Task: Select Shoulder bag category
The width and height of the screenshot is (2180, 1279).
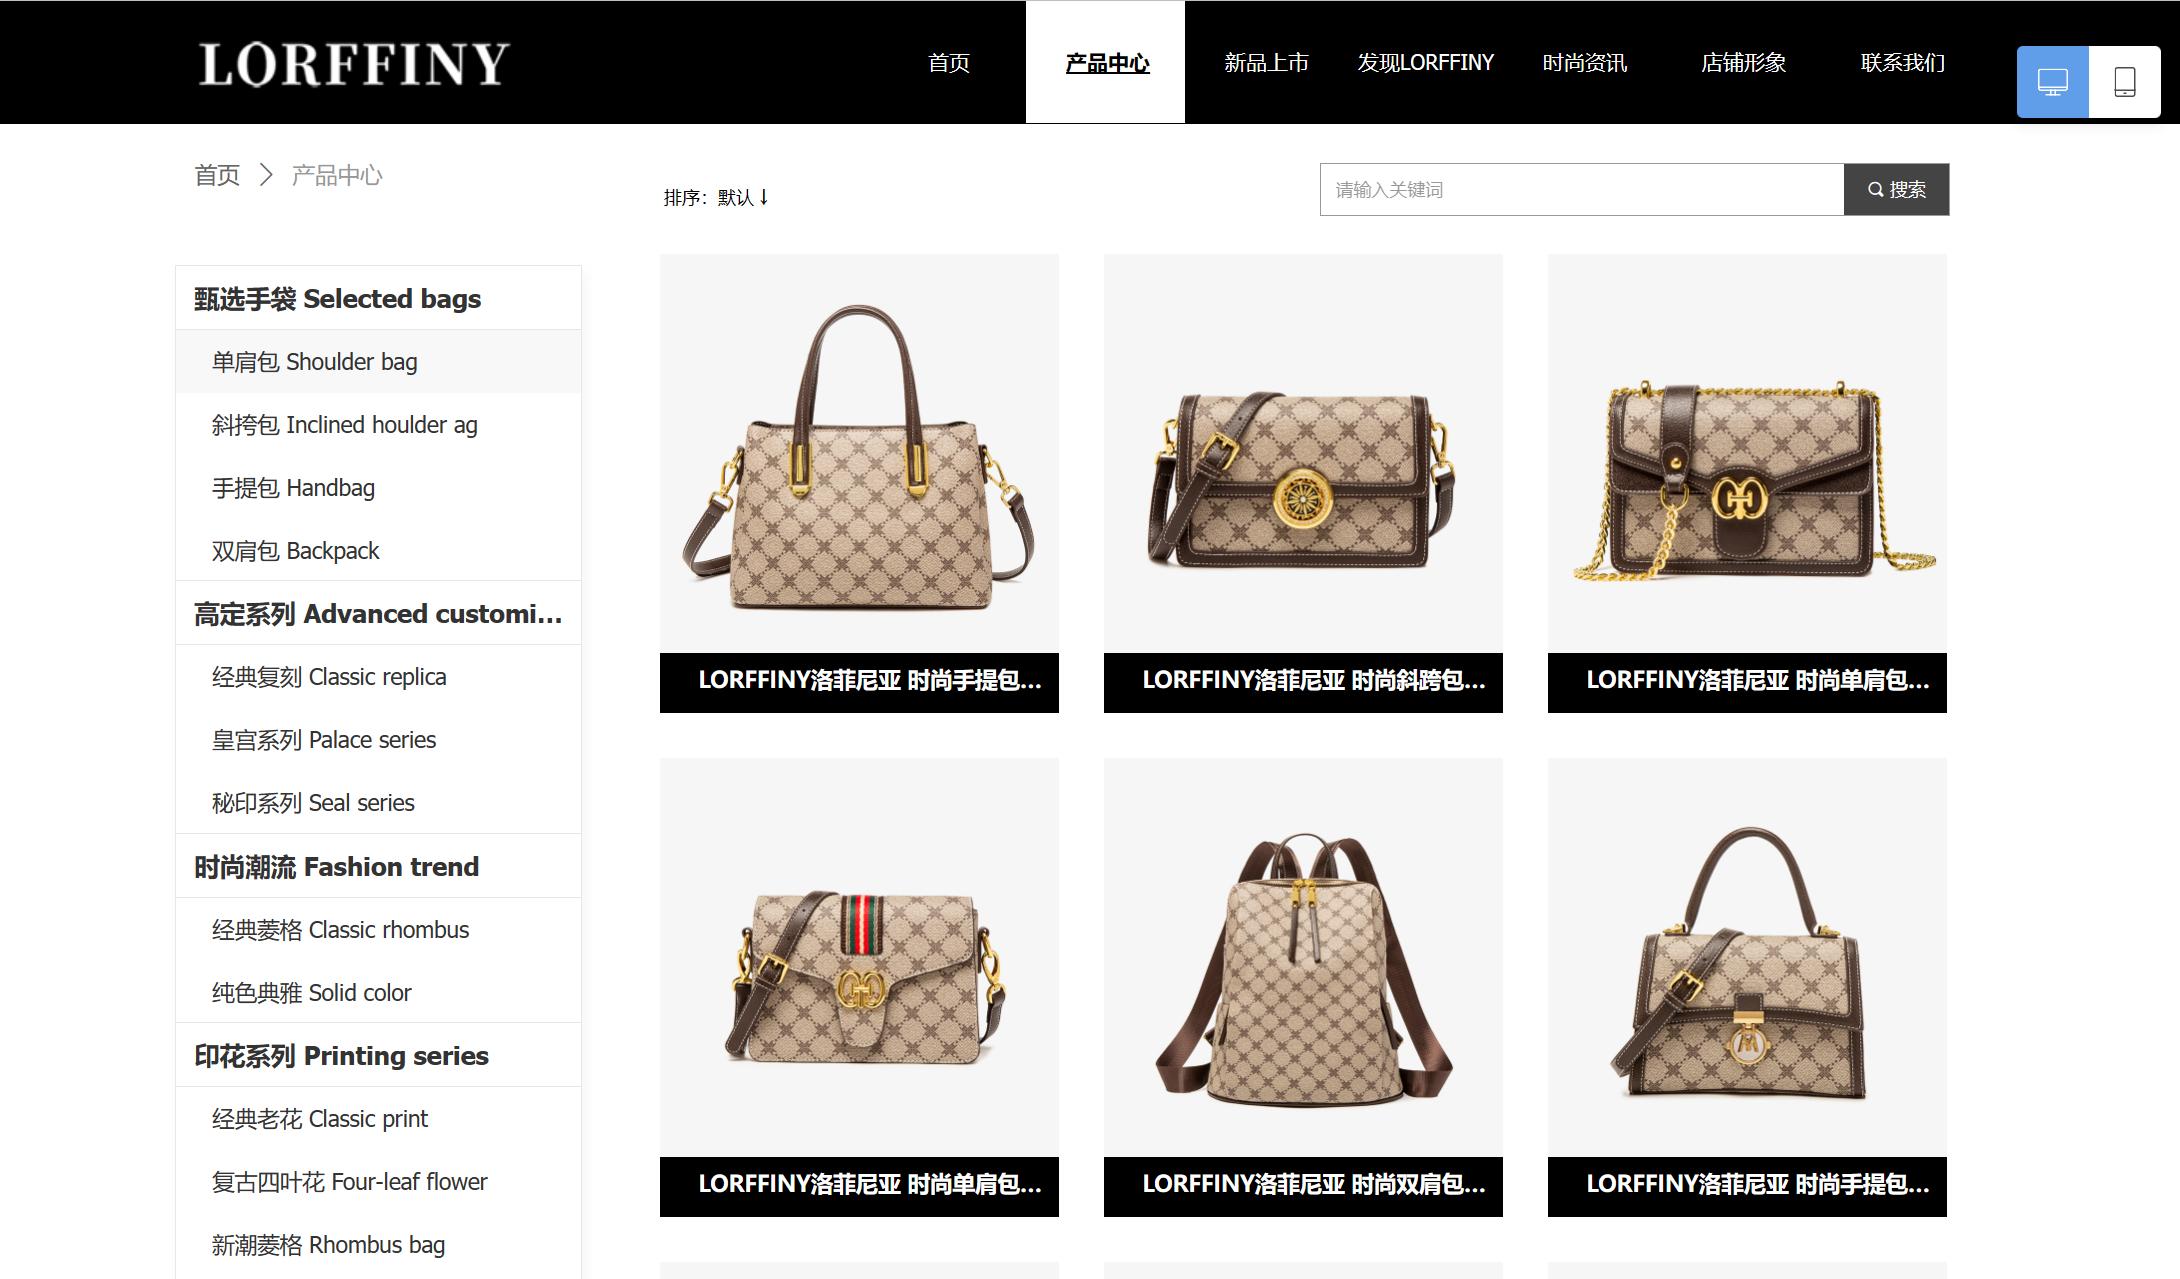Action: pyautogui.click(x=378, y=361)
